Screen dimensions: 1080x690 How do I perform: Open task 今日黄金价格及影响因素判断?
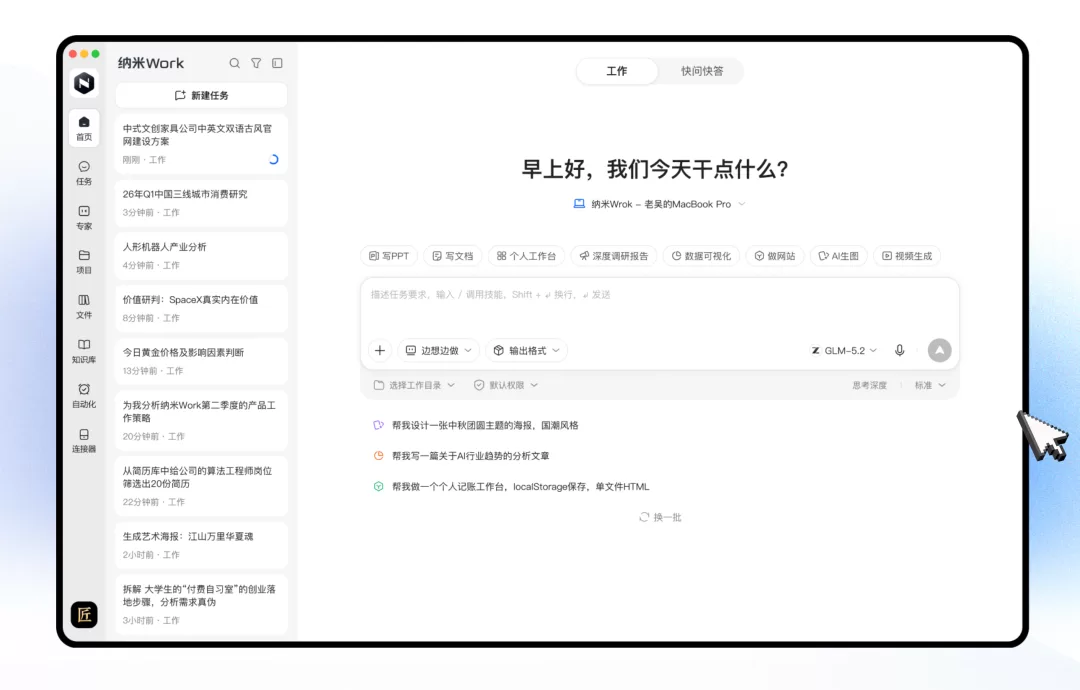[201, 361]
